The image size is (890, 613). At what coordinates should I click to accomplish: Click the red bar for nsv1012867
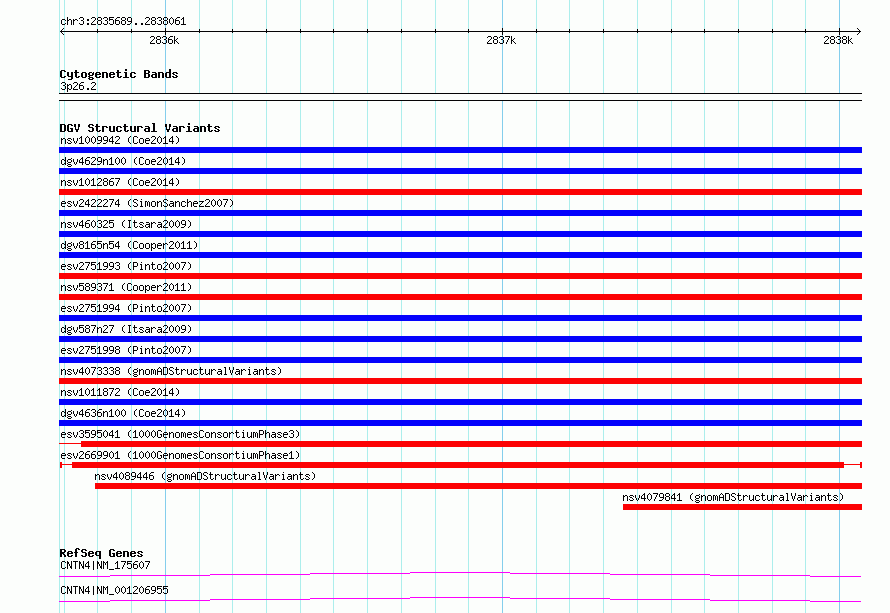click(x=460, y=192)
